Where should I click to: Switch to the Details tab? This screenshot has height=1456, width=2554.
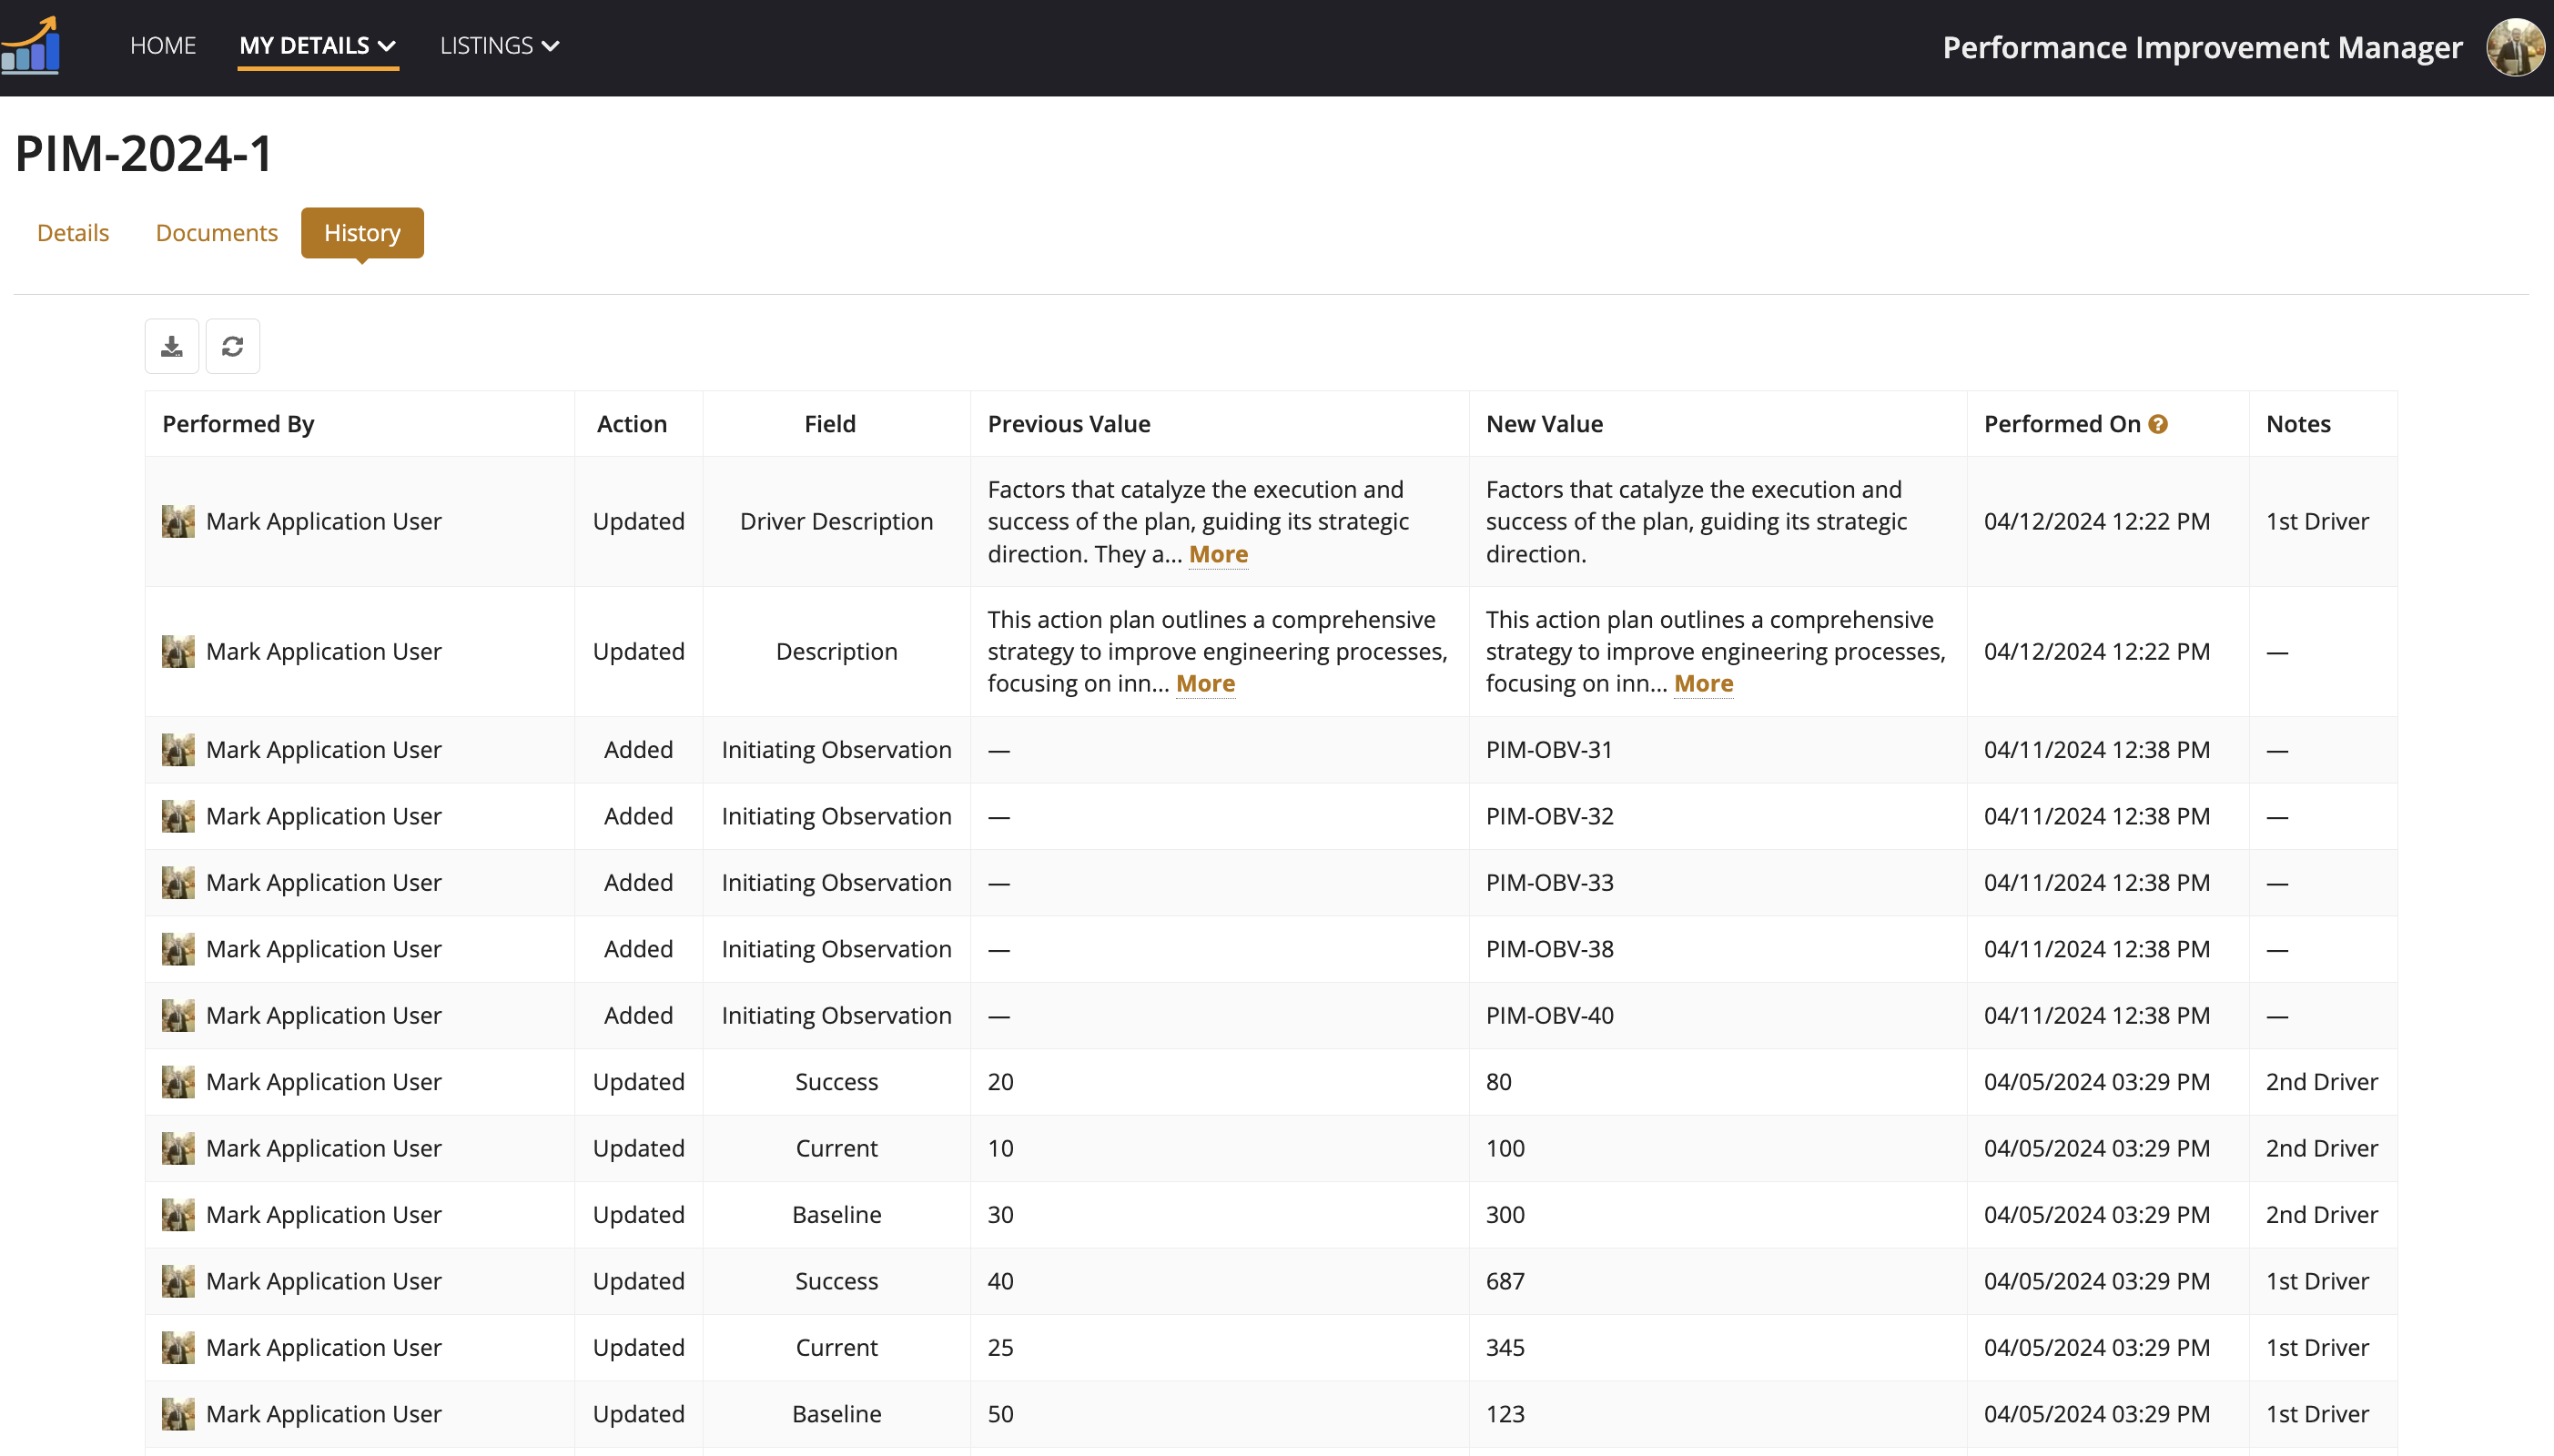(73, 233)
